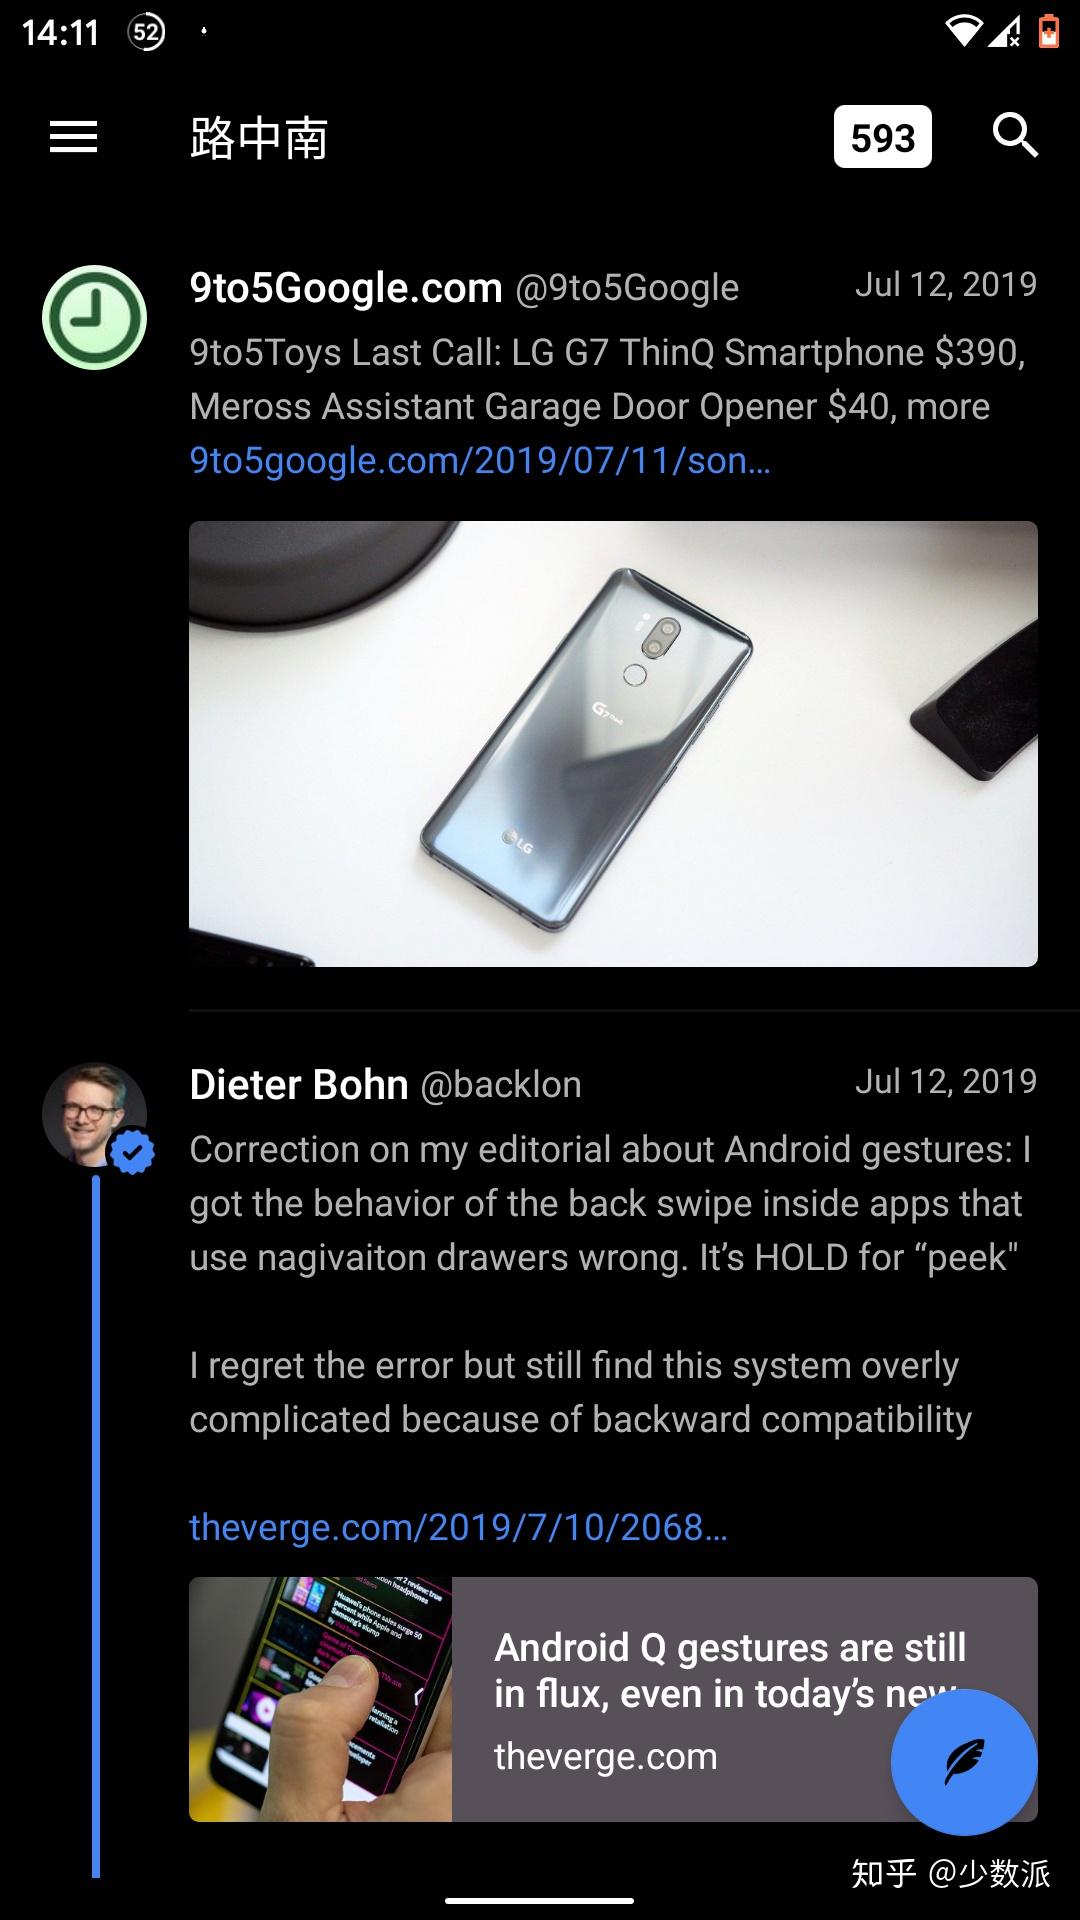Open Dieter Bohn's correction tweet text
Image resolution: width=1080 pixels, height=1920 pixels.
click(610, 1284)
